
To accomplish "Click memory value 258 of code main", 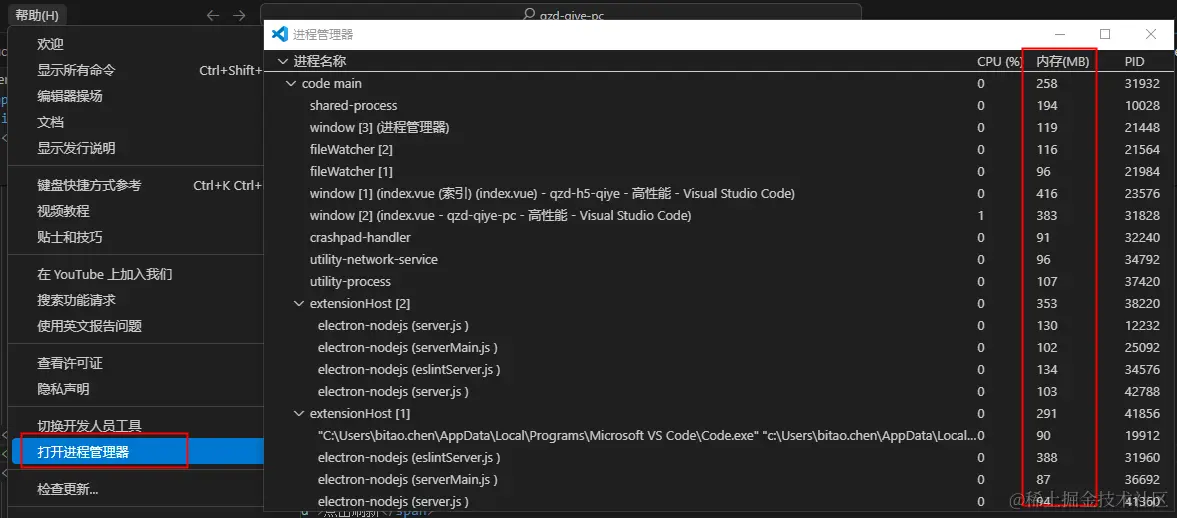I will tap(1046, 83).
